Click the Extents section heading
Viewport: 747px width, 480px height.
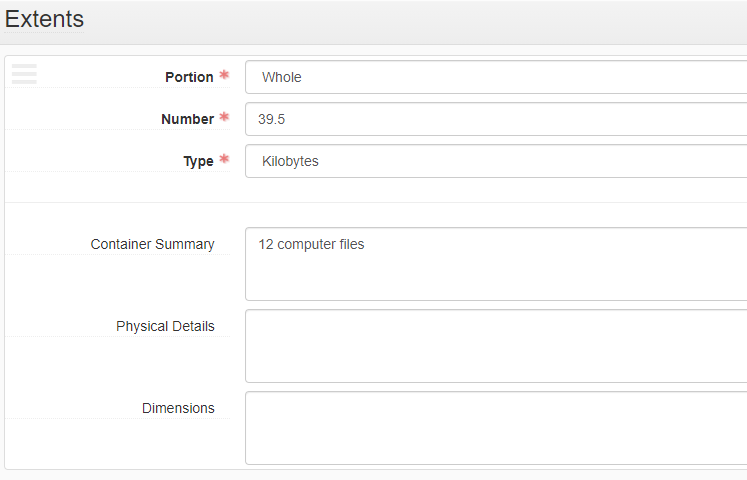tap(45, 19)
